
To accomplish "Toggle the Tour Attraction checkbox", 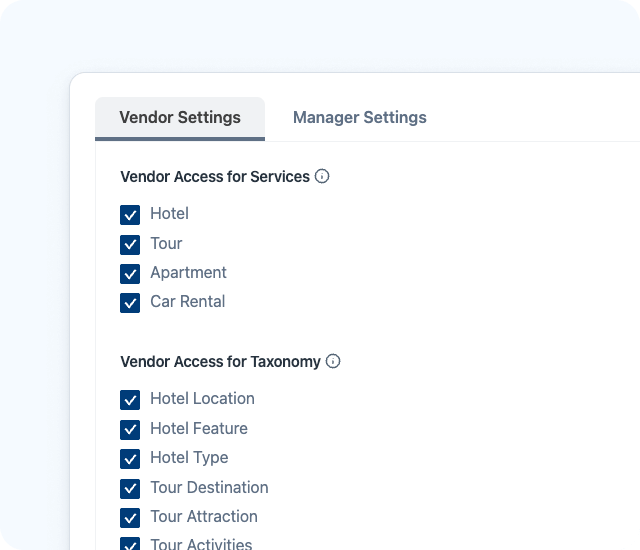I will pos(130,517).
